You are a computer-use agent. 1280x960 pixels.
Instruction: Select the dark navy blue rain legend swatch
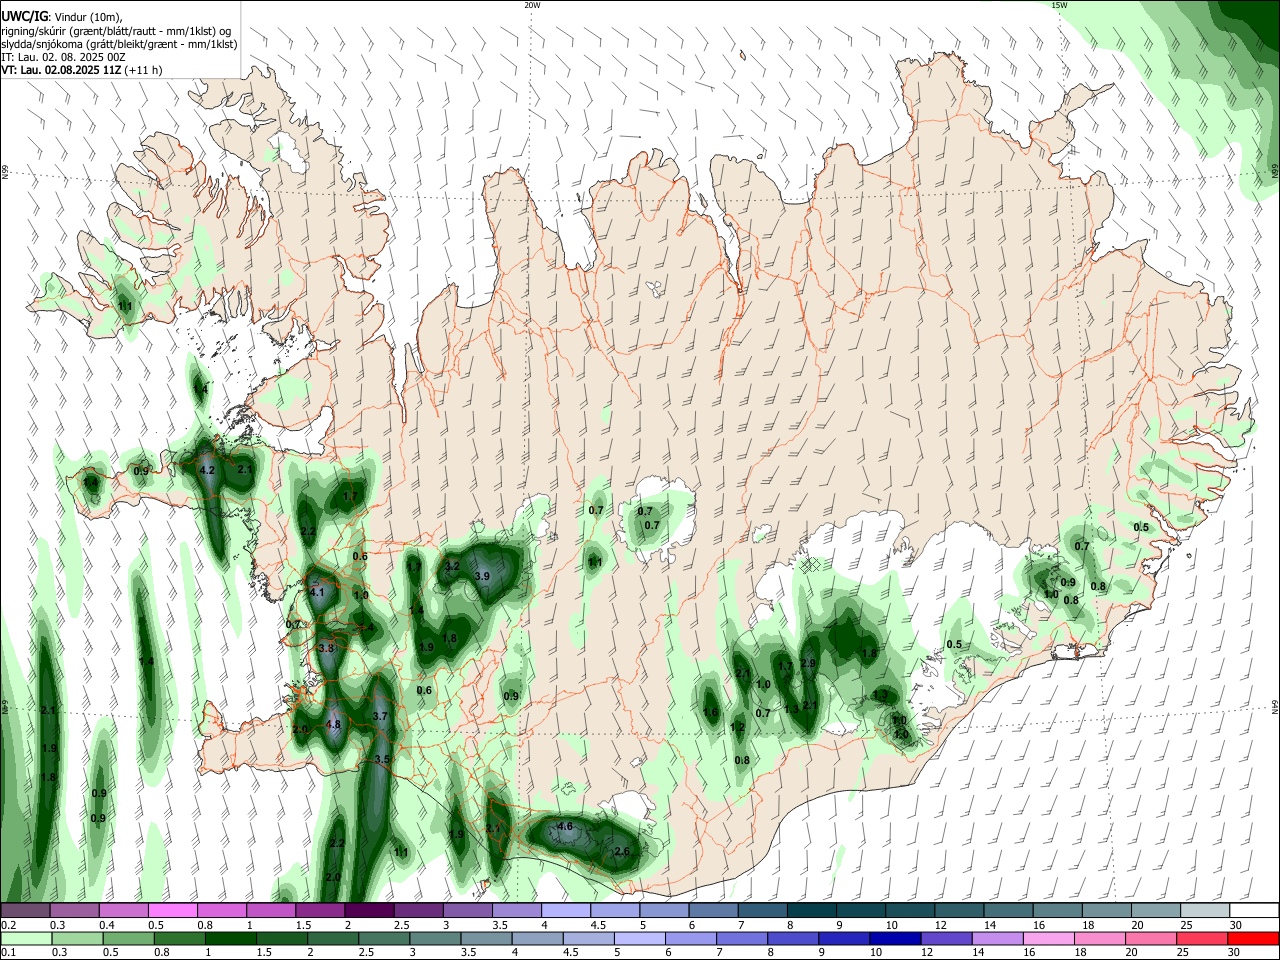click(x=893, y=938)
